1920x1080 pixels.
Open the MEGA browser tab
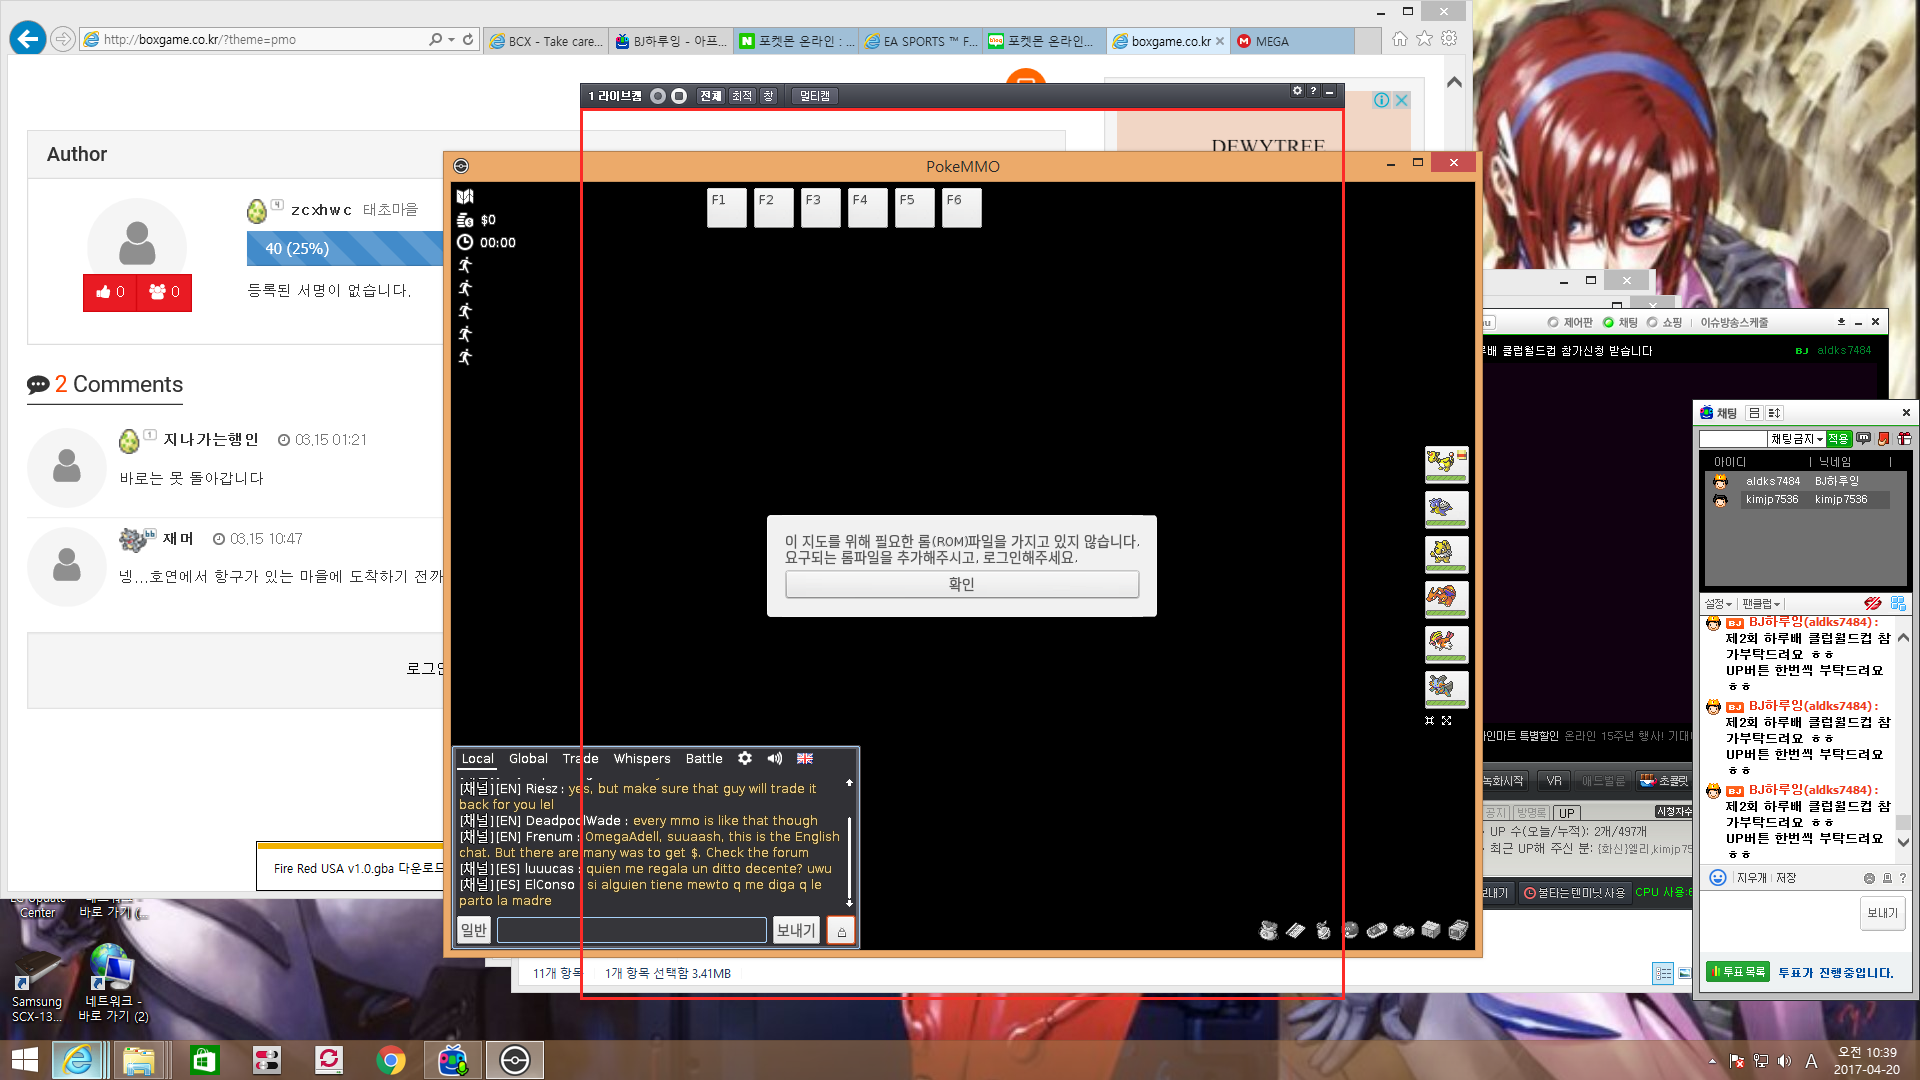tap(1292, 41)
